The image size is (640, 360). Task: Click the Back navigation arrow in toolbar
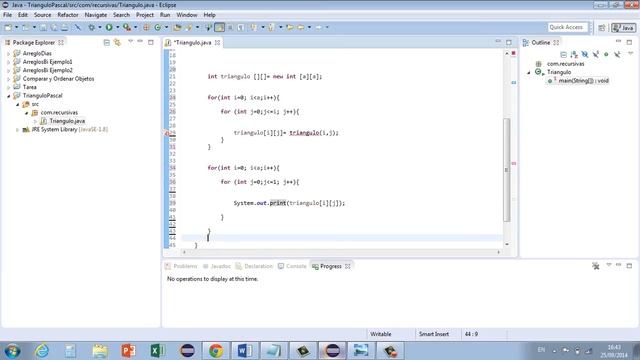[301, 27]
